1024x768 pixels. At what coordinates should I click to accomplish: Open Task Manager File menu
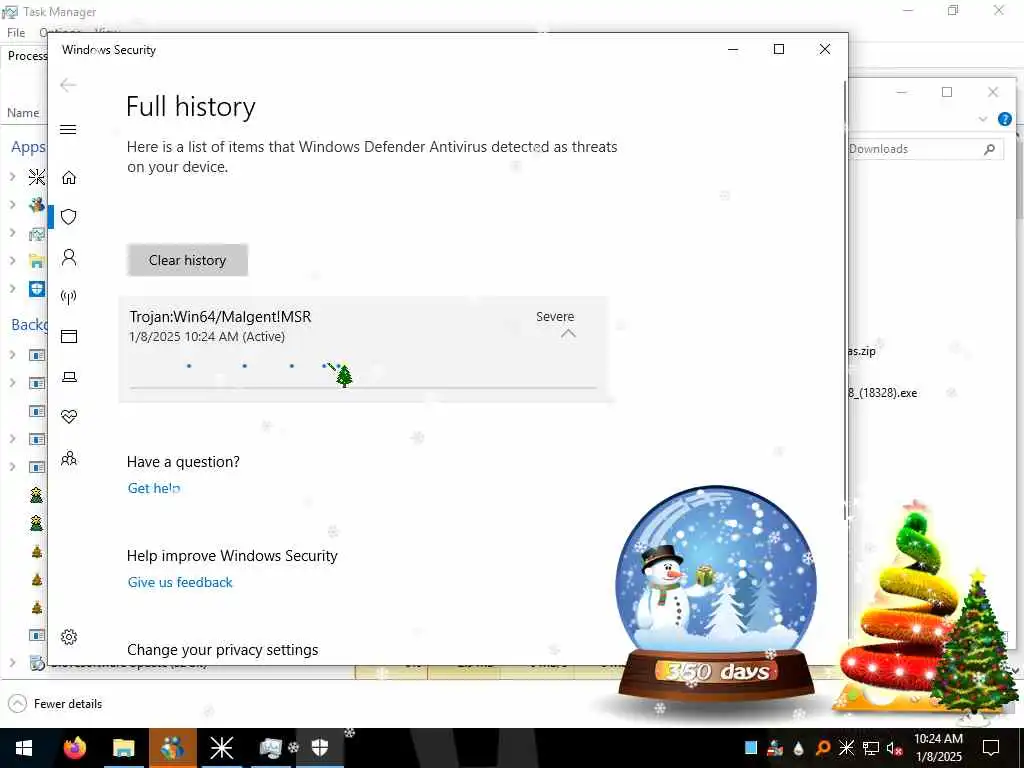[x=16, y=33]
